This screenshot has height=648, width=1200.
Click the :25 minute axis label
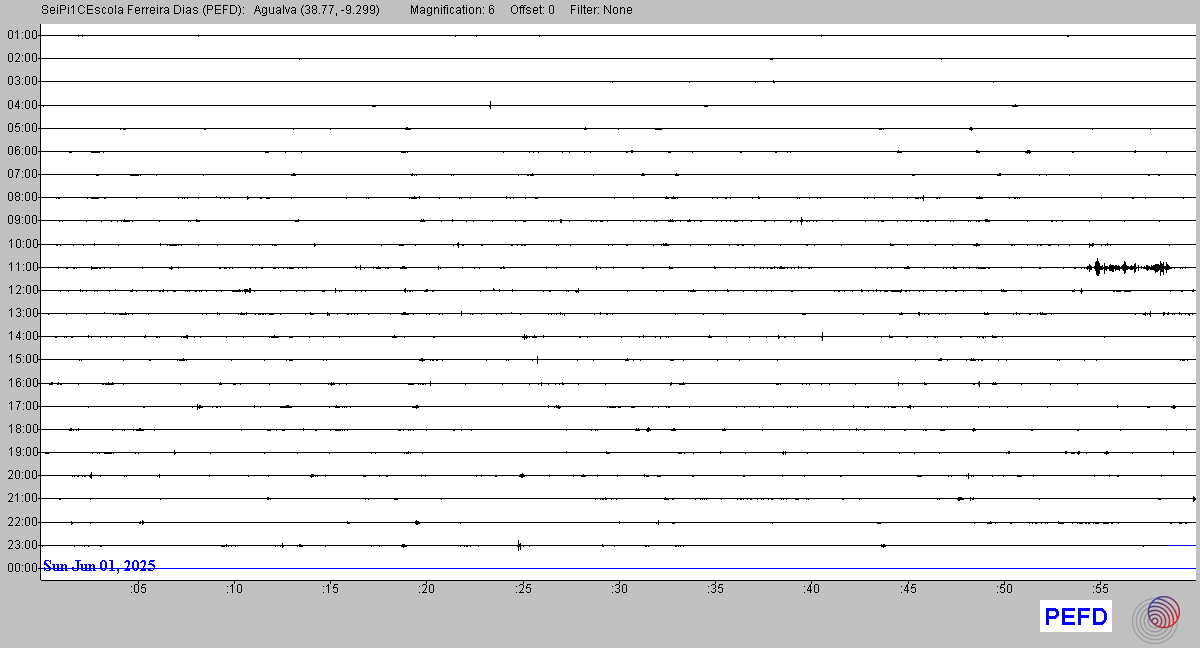(x=523, y=589)
